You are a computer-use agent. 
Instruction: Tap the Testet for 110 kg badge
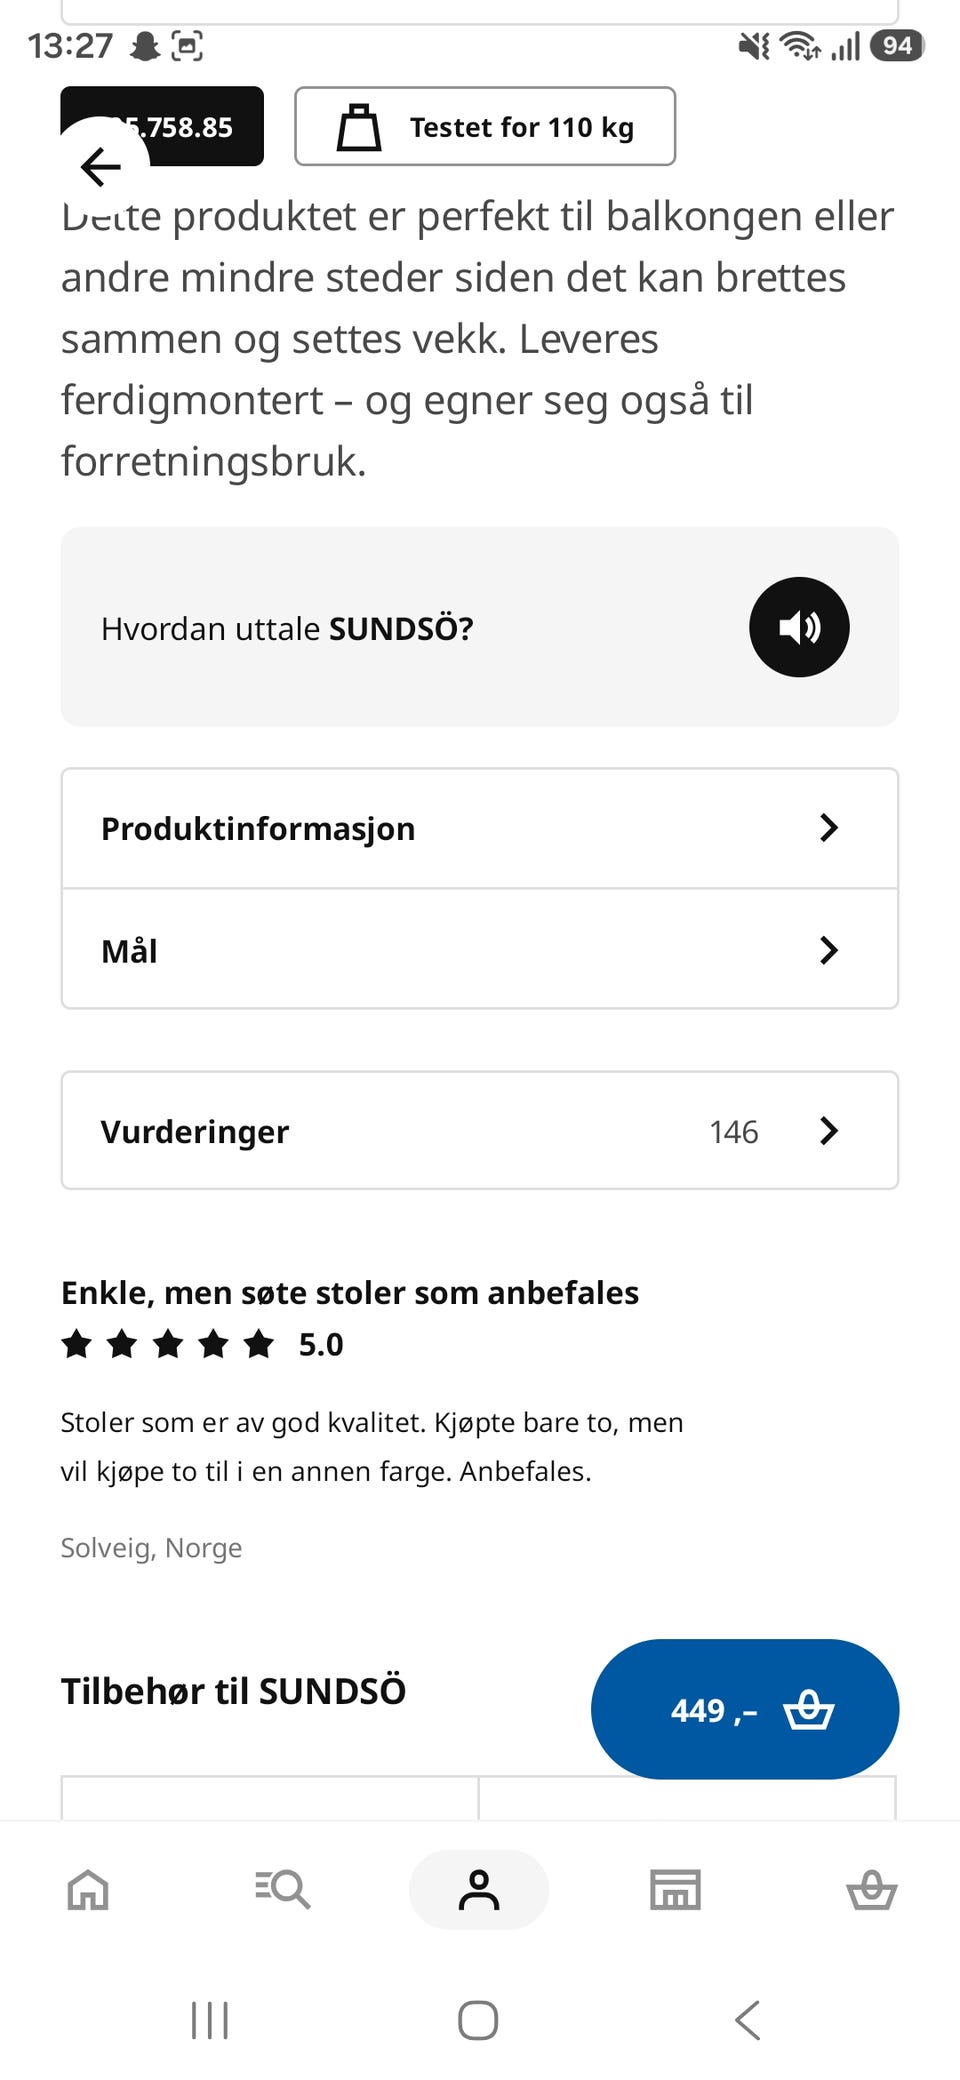tap(485, 126)
